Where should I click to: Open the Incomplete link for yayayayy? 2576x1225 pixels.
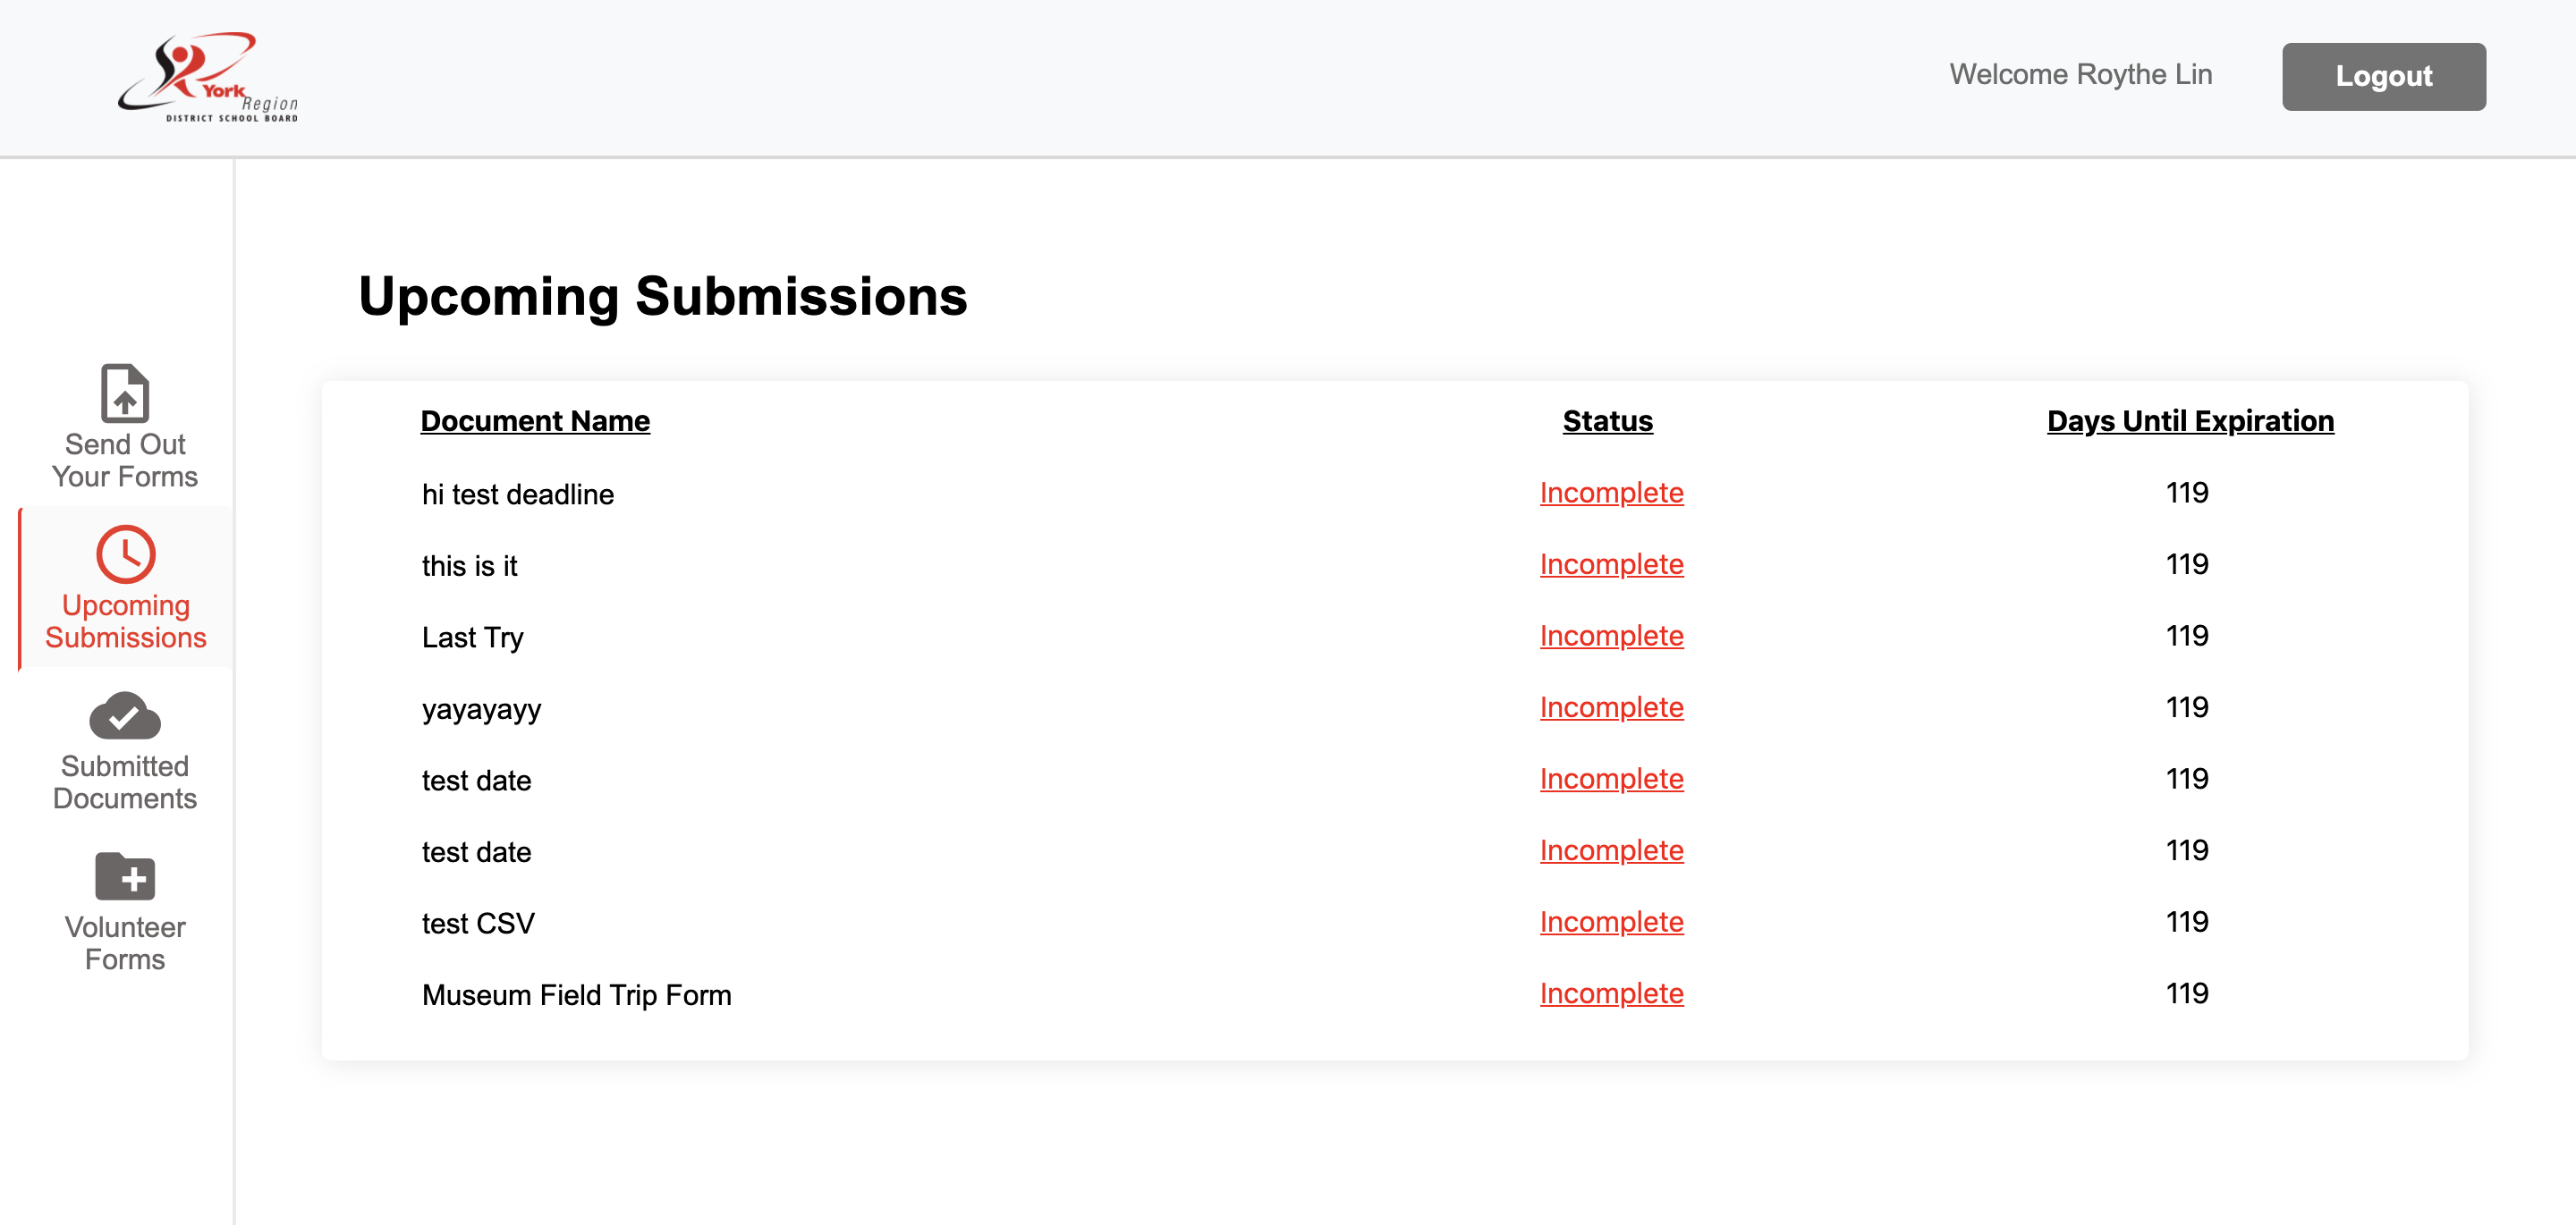[x=1611, y=707]
